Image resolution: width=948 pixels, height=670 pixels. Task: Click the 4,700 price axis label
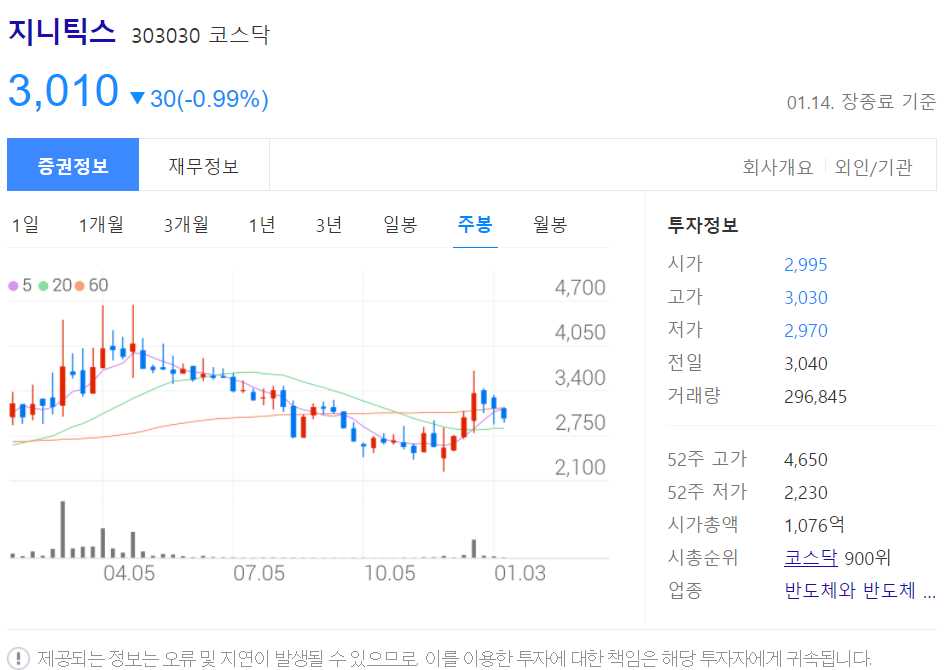coord(580,288)
